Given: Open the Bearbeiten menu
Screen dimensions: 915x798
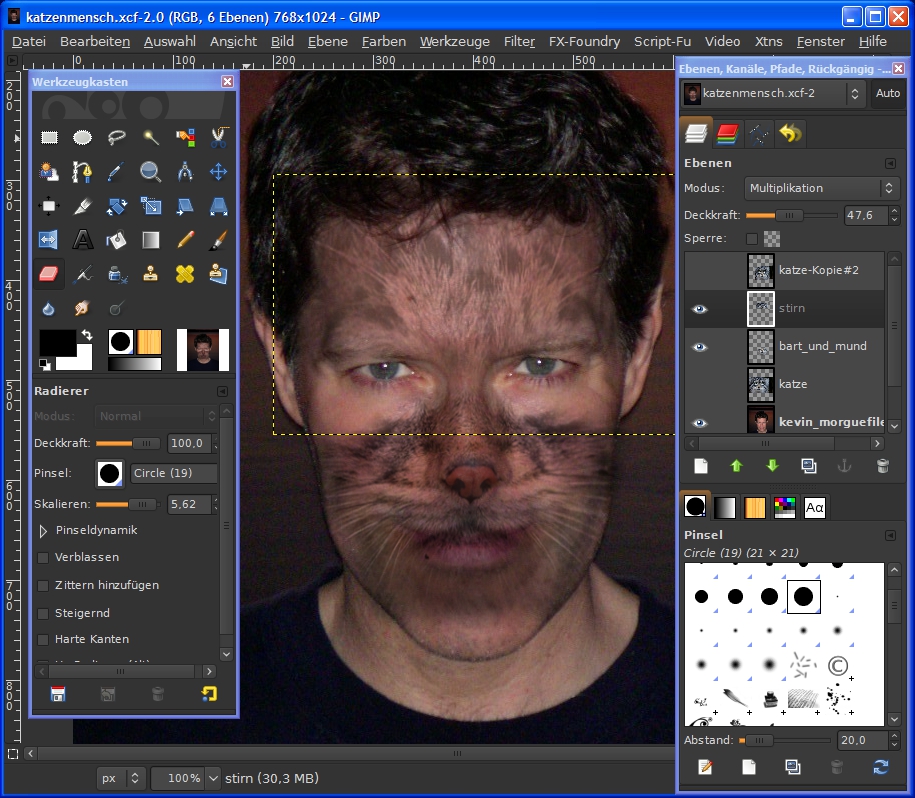Looking at the screenshot, I should coord(95,41).
